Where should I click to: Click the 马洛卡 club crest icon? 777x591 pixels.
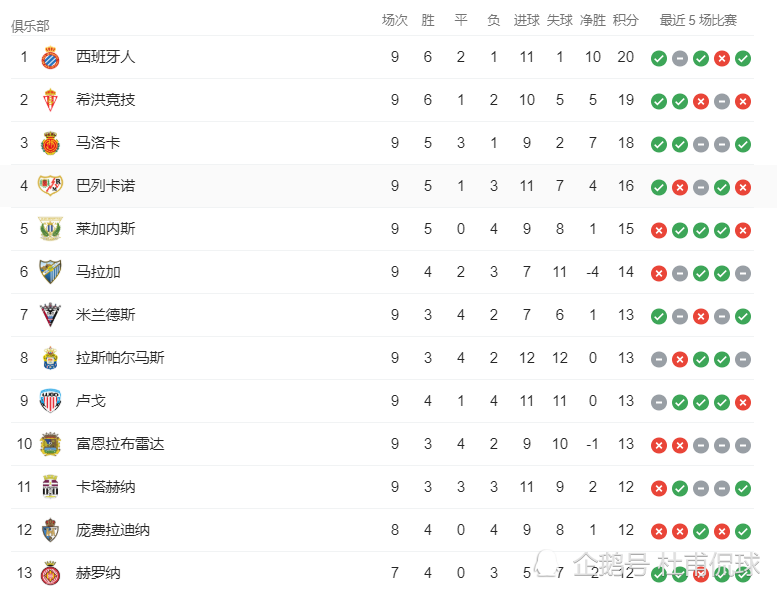tap(50, 143)
